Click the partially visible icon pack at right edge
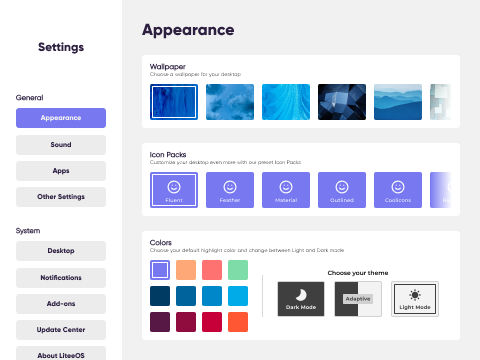This screenshot has width=480, height=360. coord(441,190)
